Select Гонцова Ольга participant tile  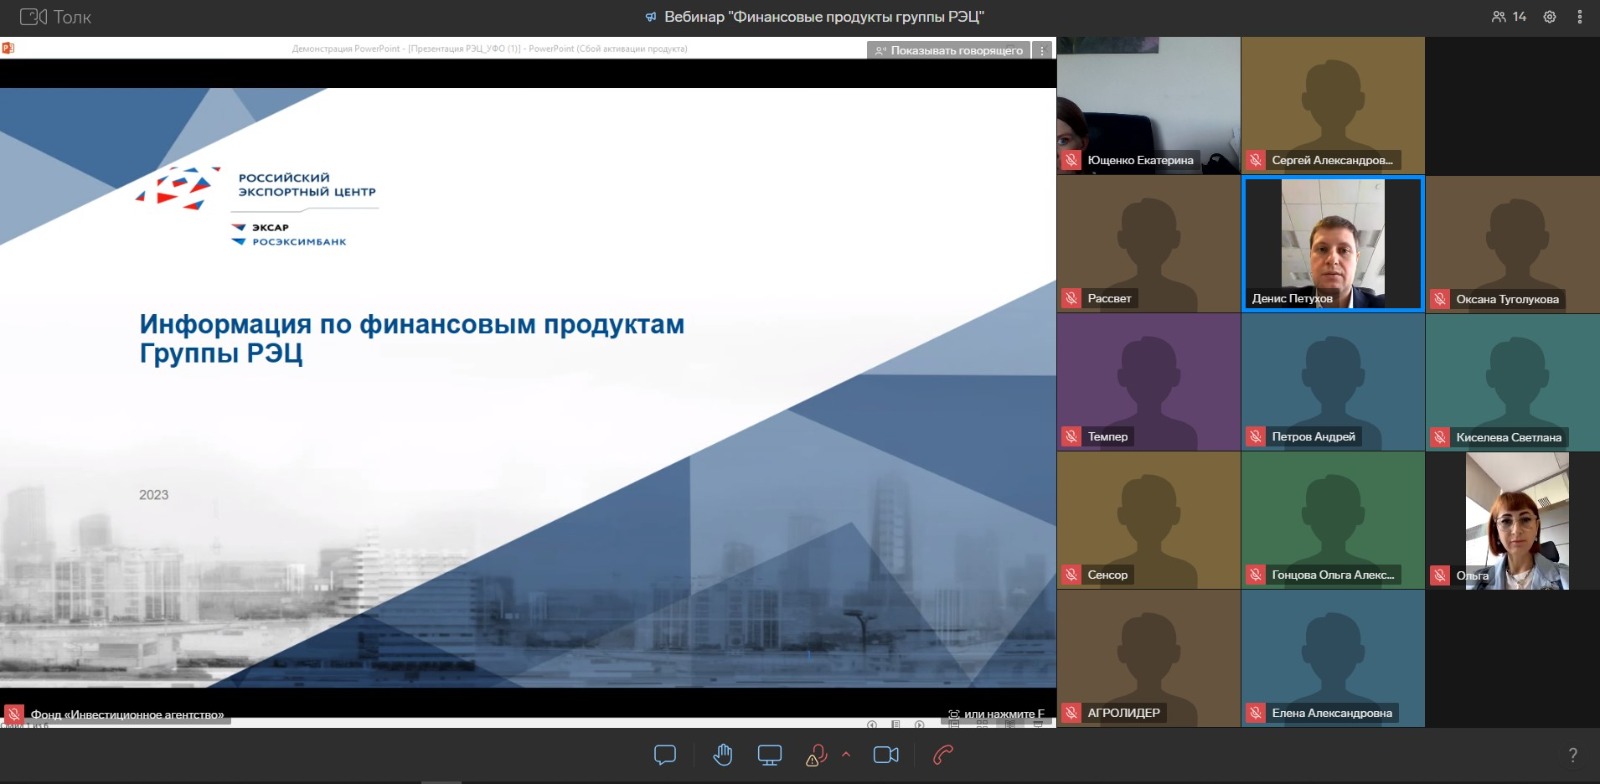[x=1333, y=520]
